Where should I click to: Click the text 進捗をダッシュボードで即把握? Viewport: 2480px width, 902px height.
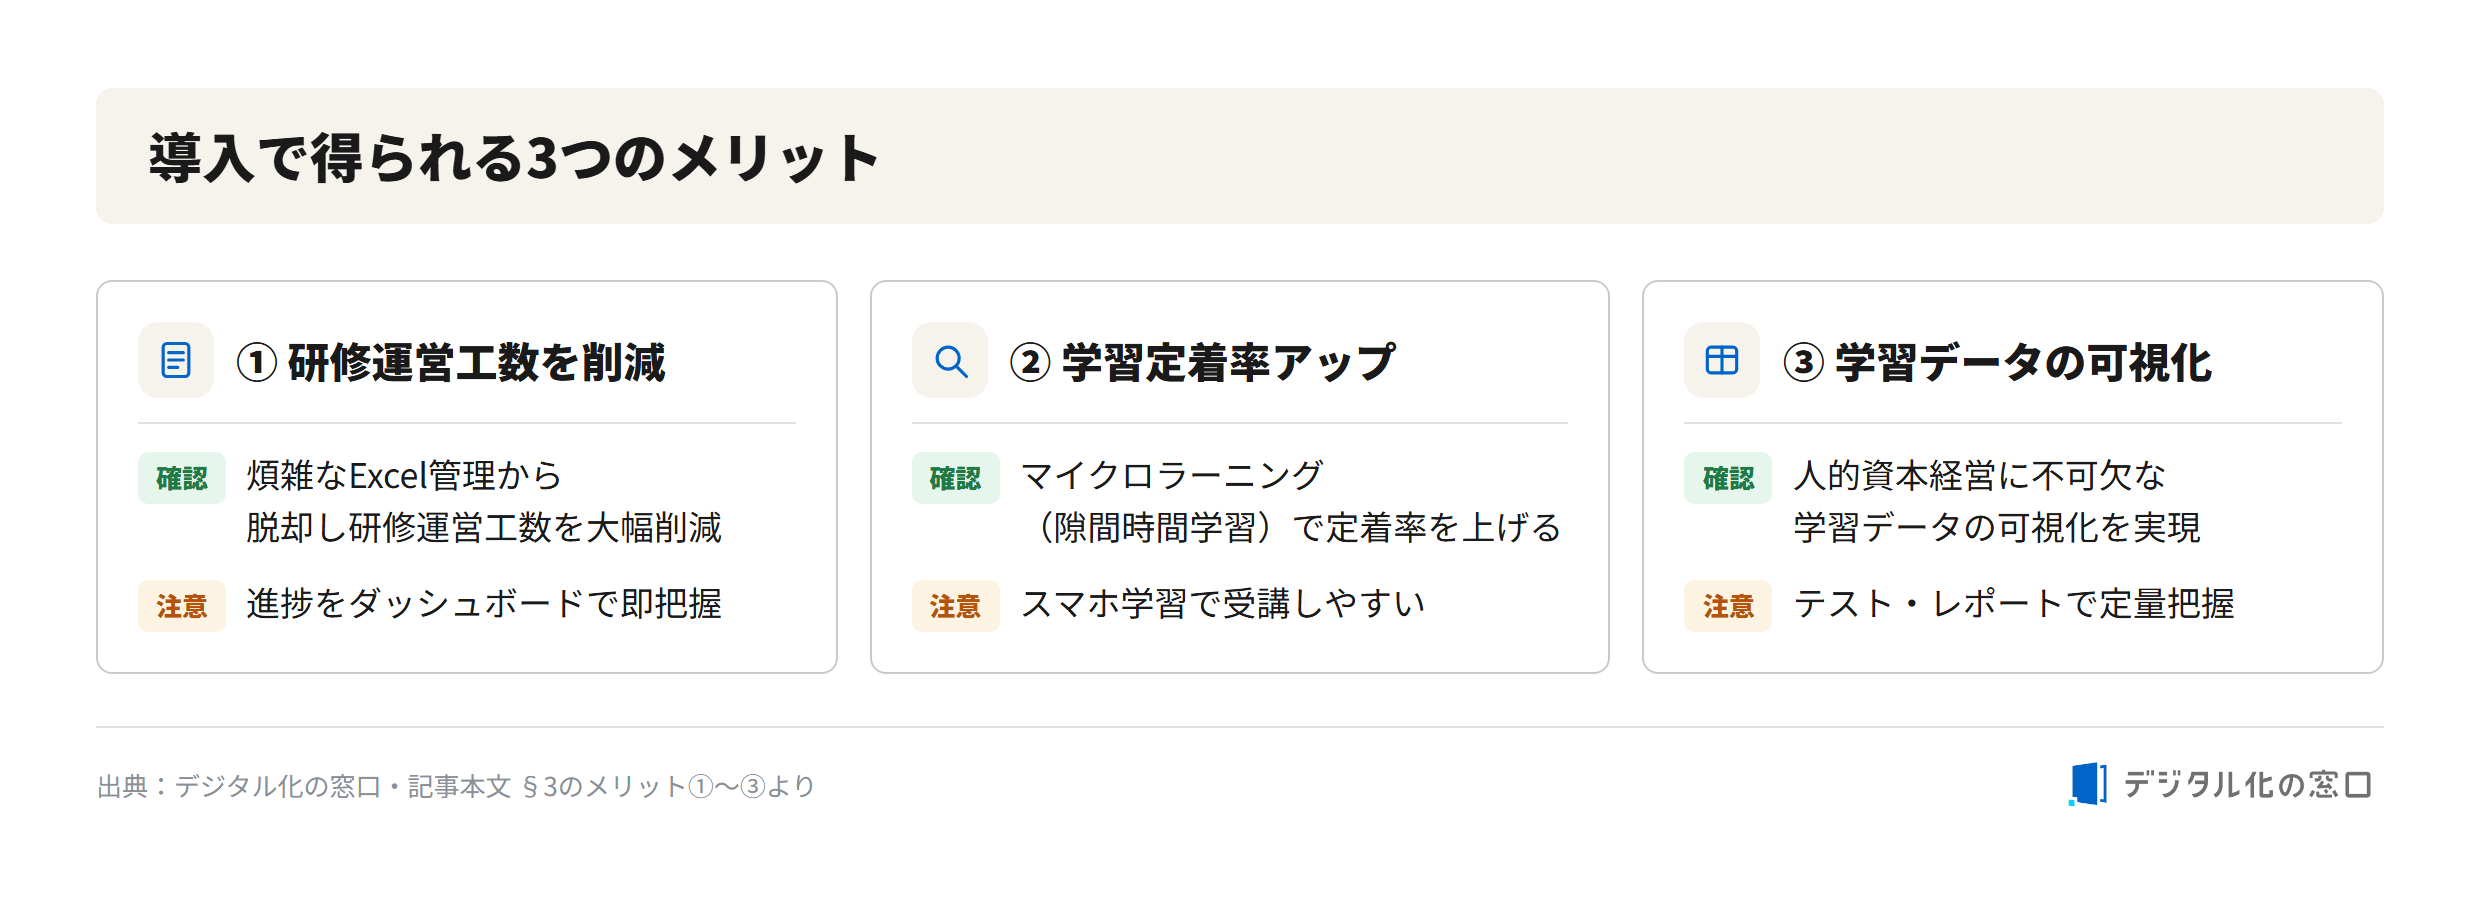click(484, 604)
